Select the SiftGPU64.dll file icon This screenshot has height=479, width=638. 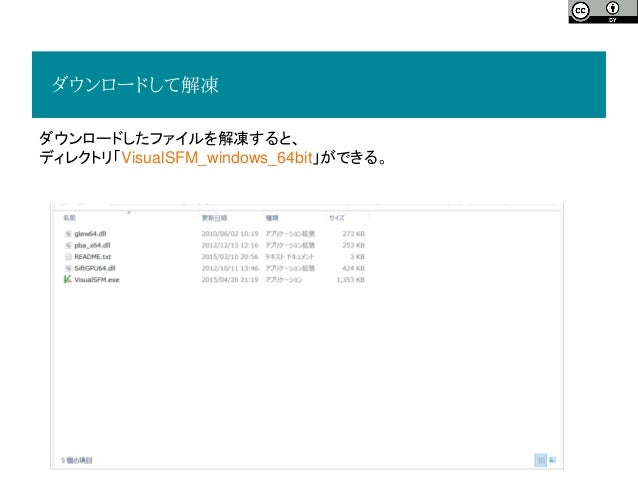tap(68, 268)
